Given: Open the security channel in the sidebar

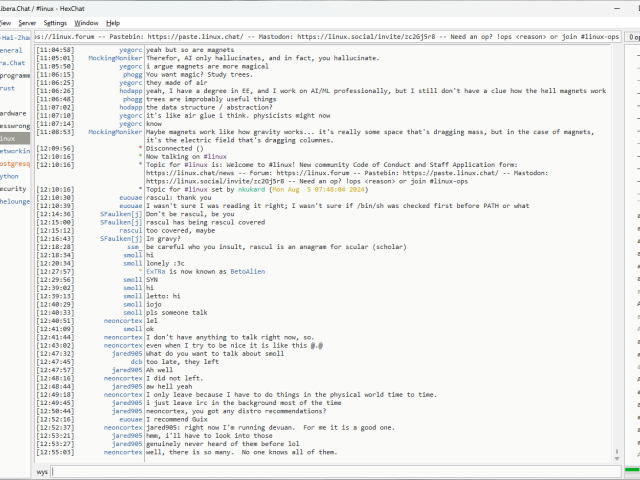Looking at the screenshot, I should [x=12, y=188].
